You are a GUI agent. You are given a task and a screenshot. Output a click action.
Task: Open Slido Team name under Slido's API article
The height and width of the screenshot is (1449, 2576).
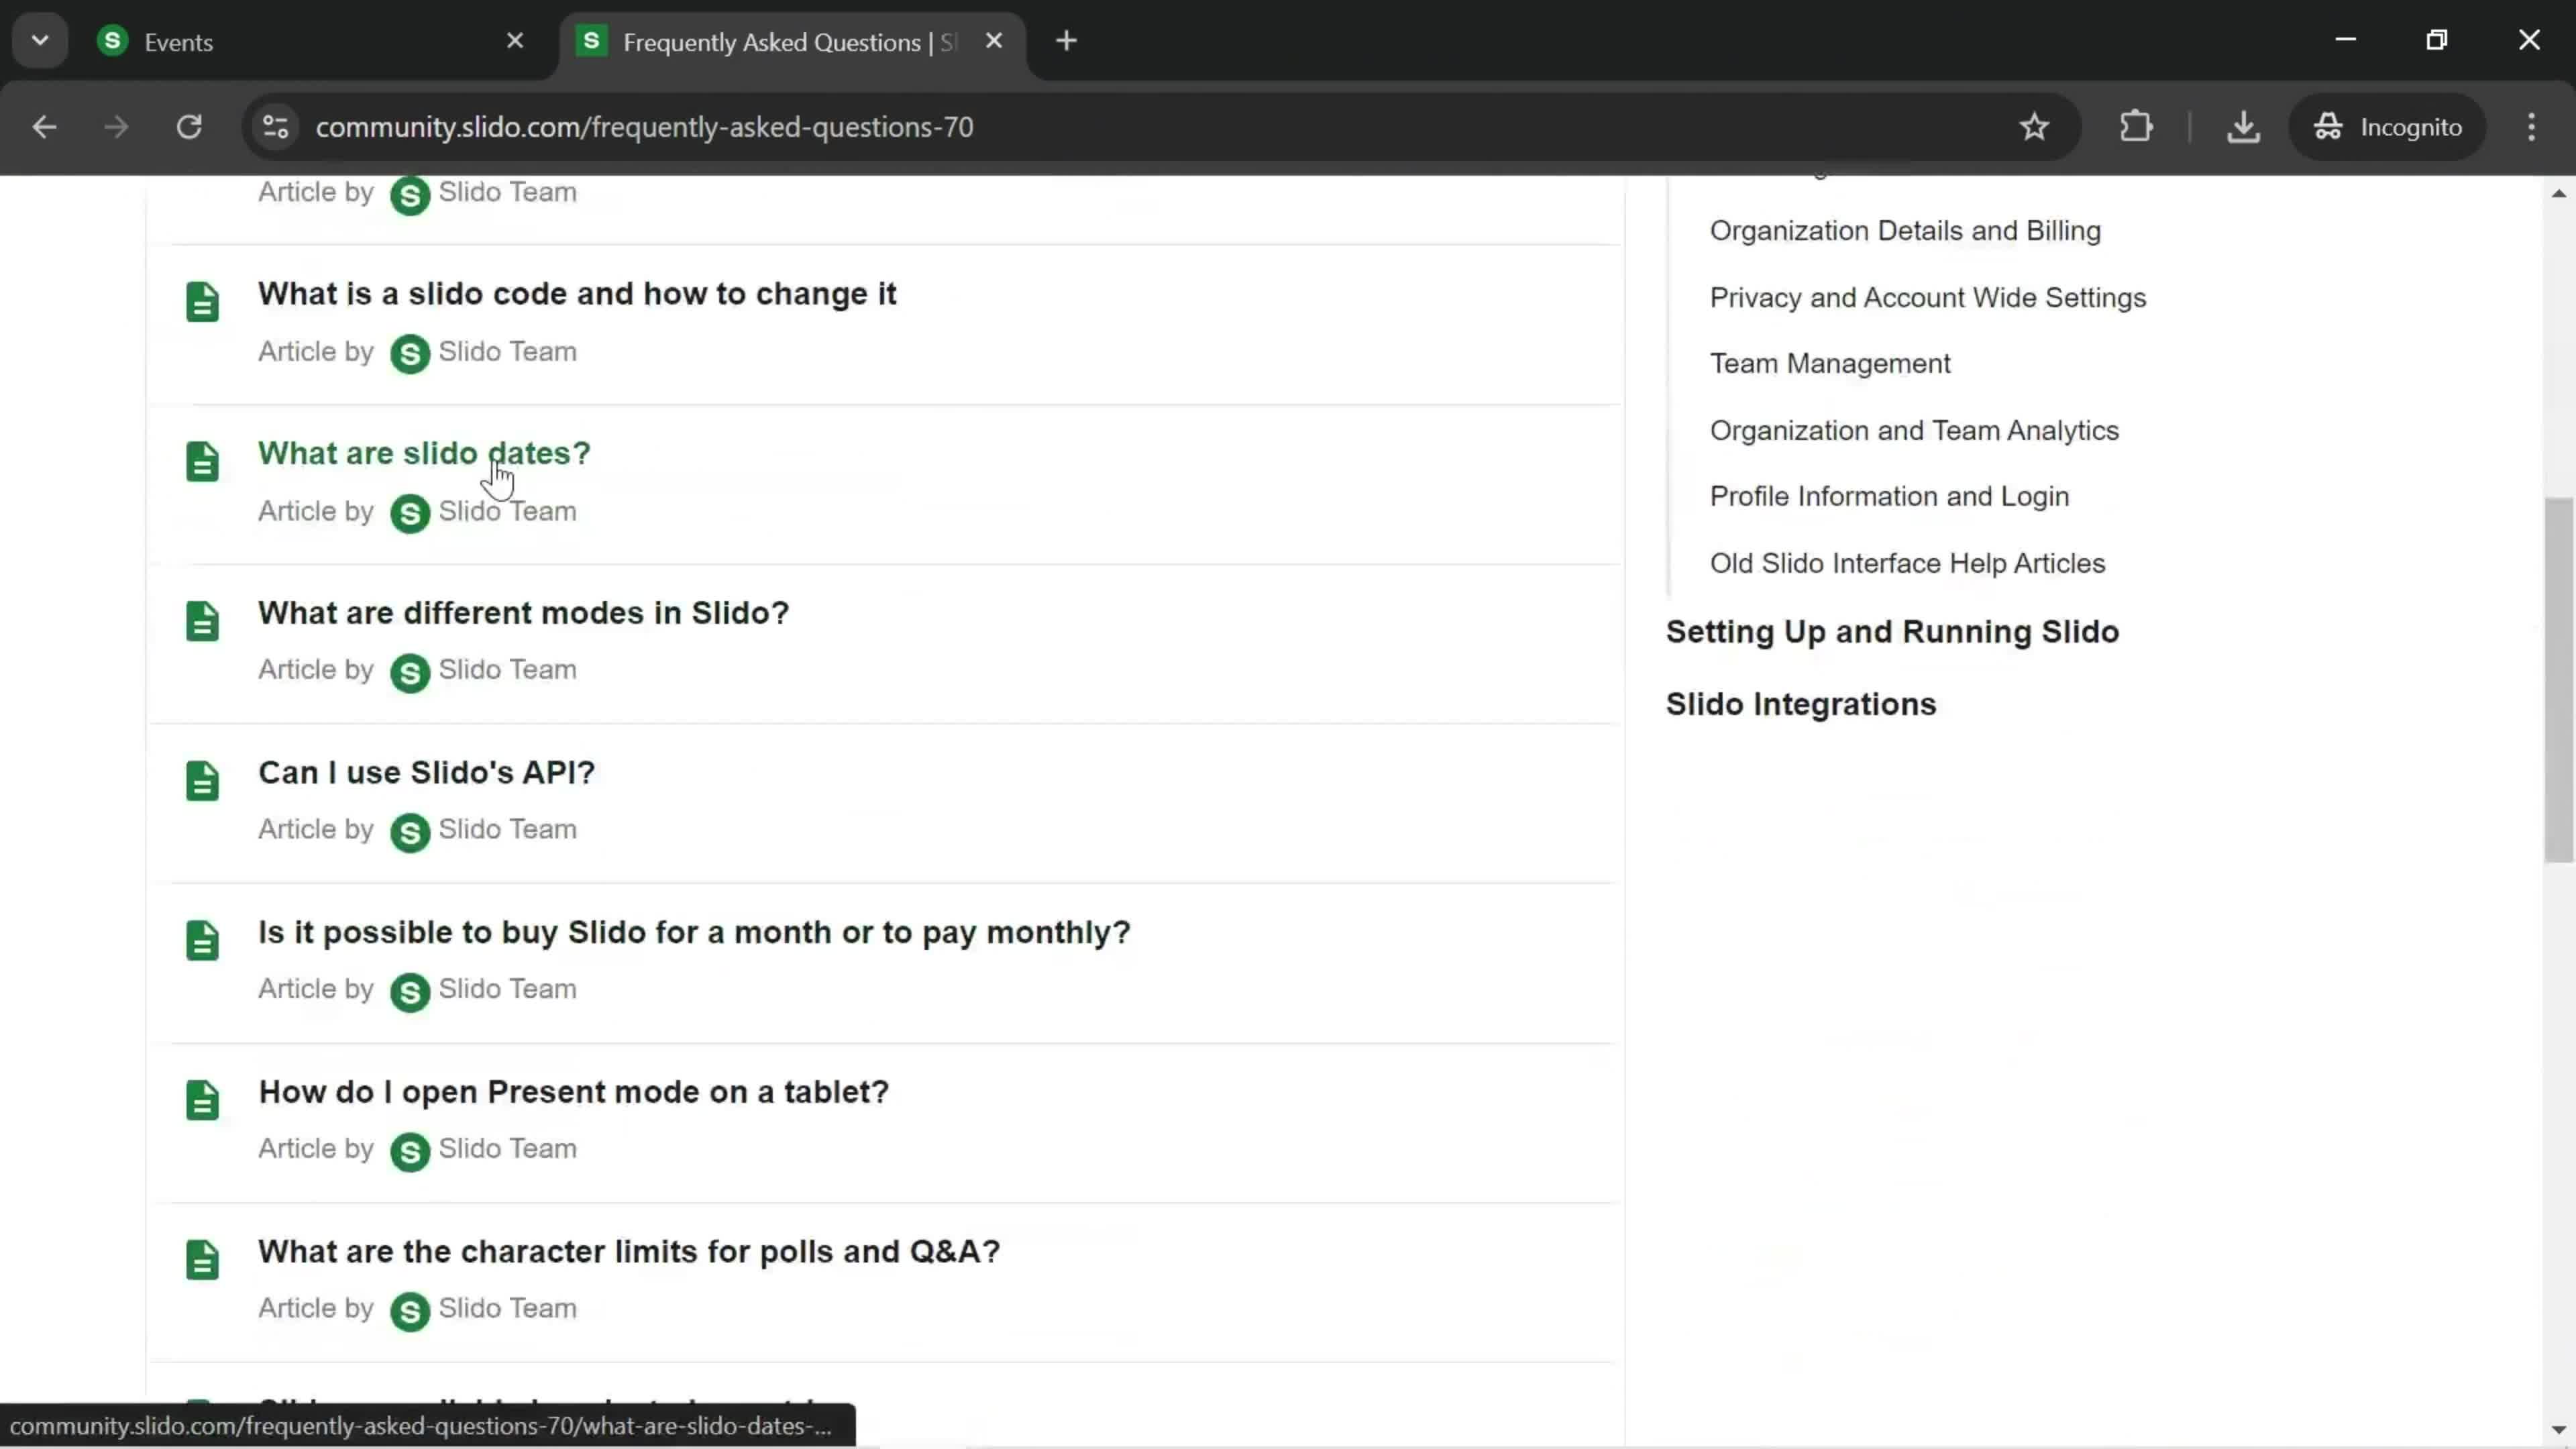coord(507,830)
